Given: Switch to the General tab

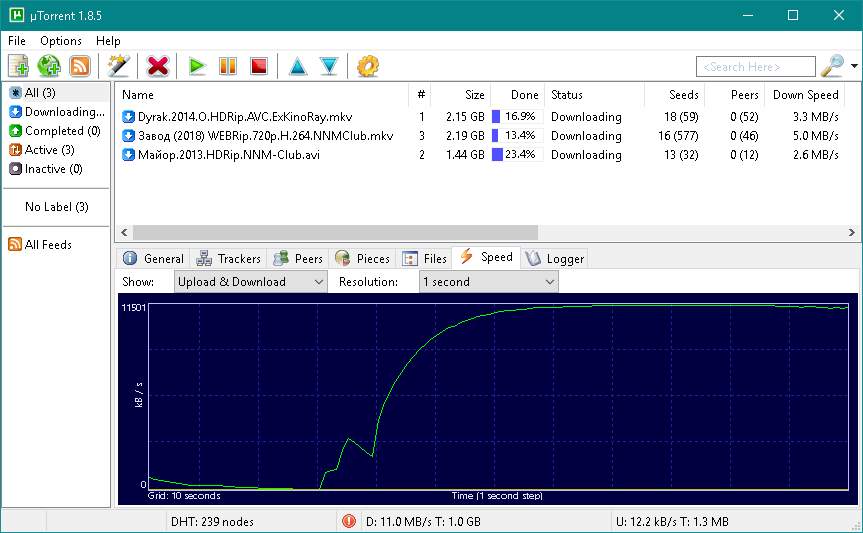Looking at the screenshot, I should [154, 258].
